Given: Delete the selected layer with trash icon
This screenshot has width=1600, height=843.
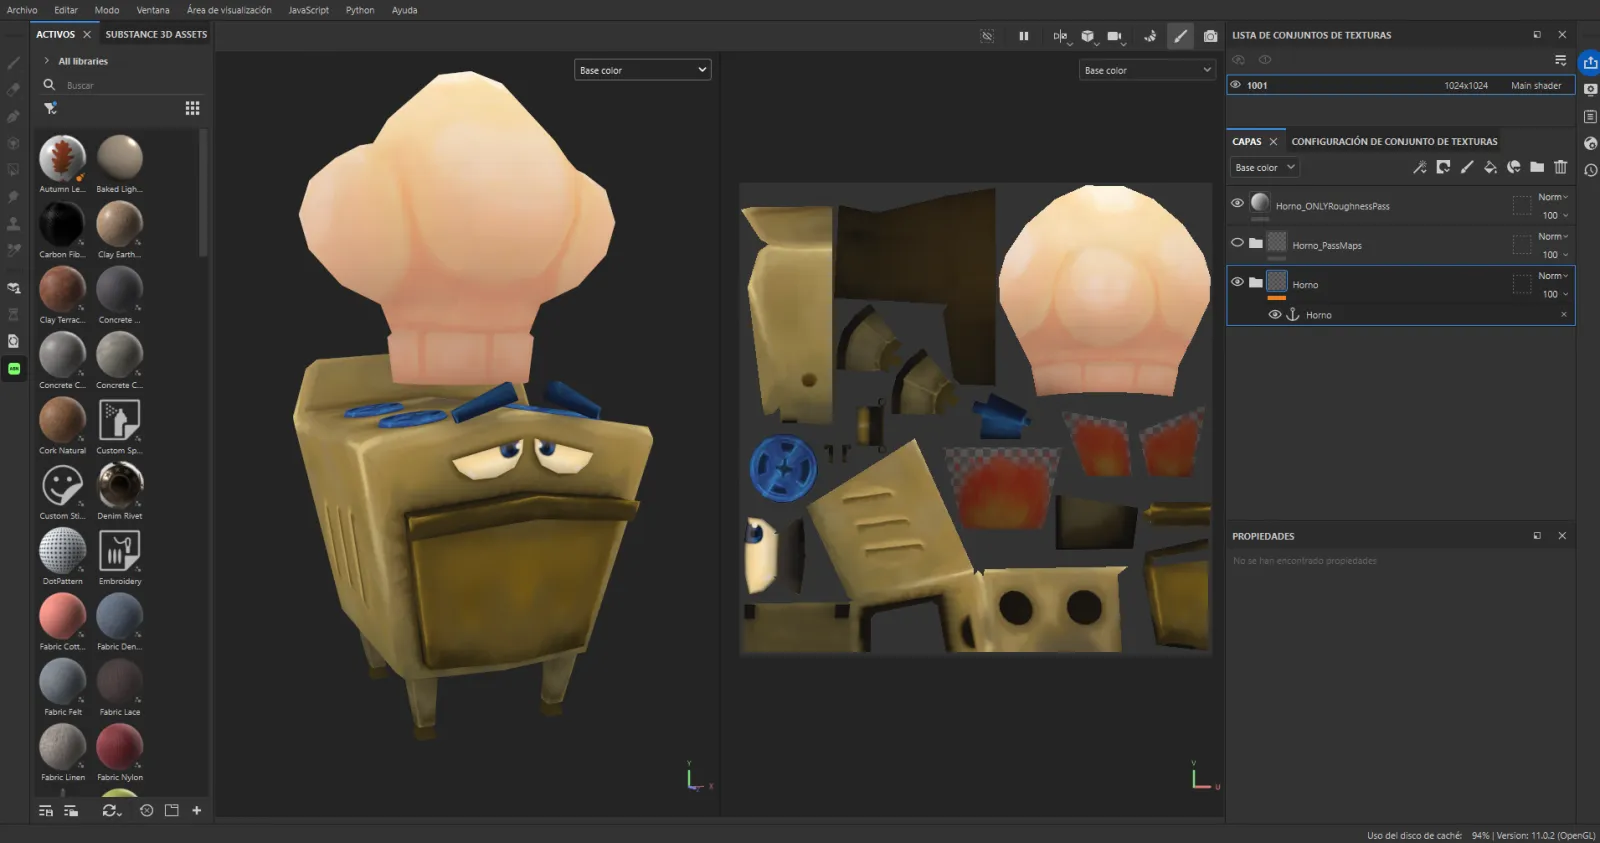Looking at the screenshot, I should (1561, 167).
